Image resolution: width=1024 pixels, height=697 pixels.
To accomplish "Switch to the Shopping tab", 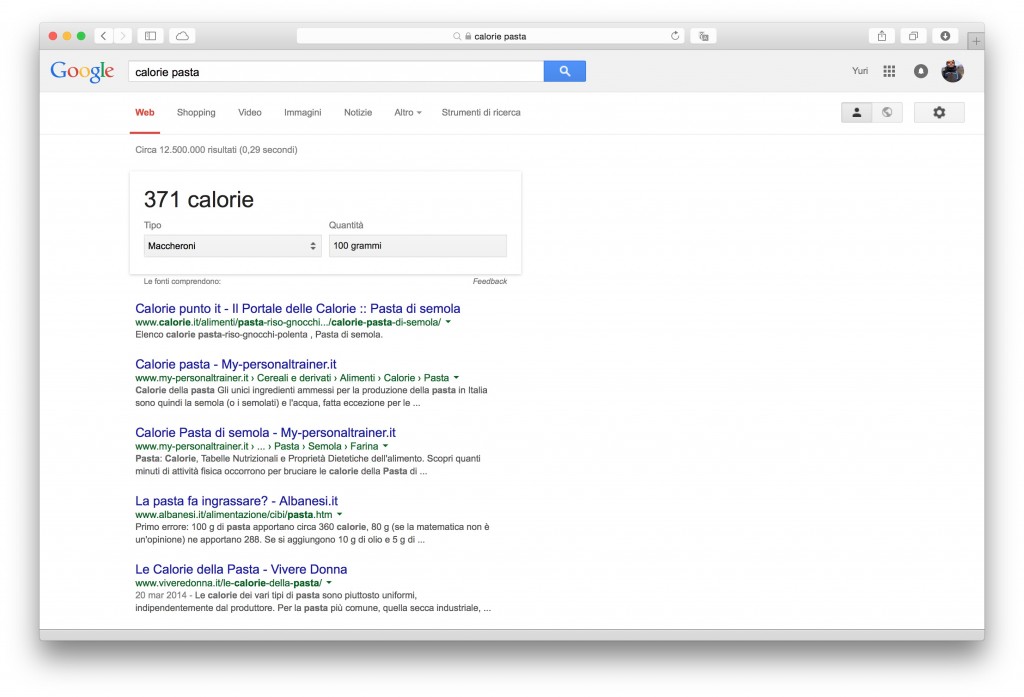I will point(196,112).
